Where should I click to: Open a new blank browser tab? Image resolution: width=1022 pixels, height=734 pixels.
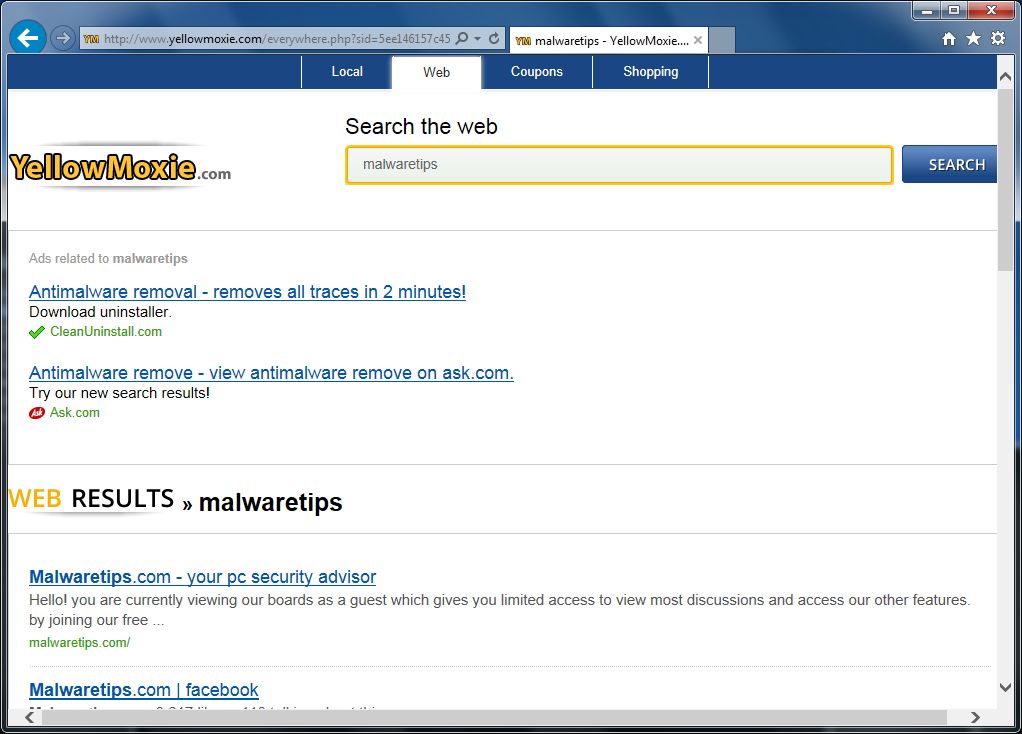click(x=722, y=40)
